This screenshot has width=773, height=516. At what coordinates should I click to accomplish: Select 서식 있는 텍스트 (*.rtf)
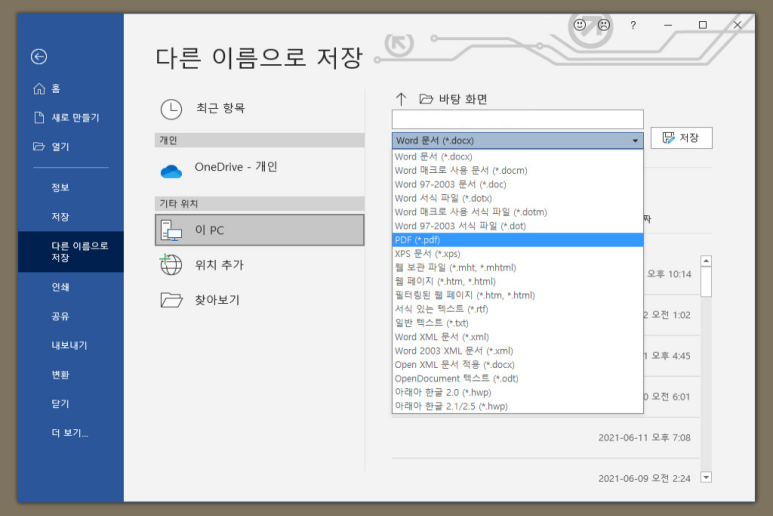tap(518, 309)
